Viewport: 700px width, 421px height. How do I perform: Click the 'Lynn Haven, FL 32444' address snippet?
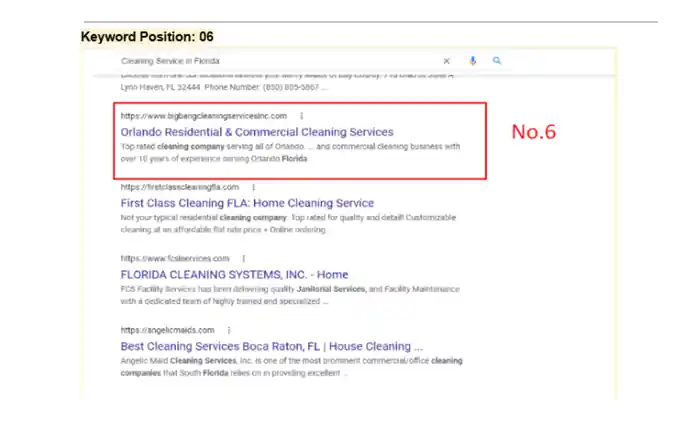224,87
